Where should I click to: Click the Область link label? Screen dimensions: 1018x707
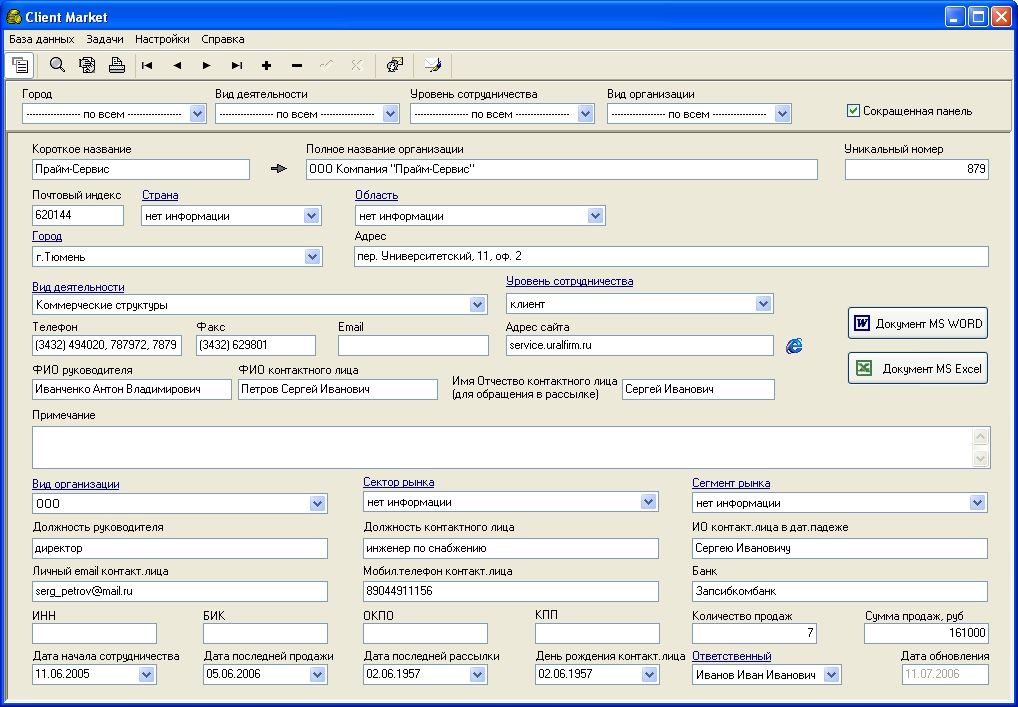pyautogui.click(x=377, y=195)
